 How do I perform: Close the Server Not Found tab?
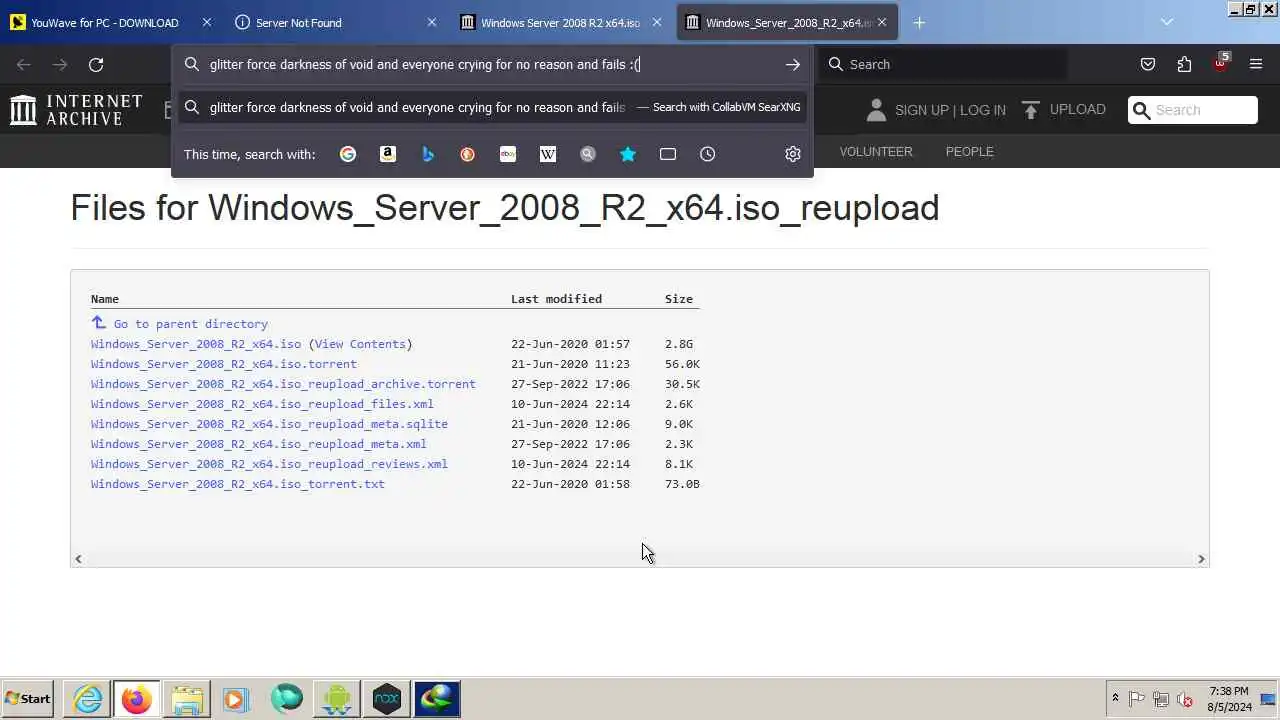[432, 22]
